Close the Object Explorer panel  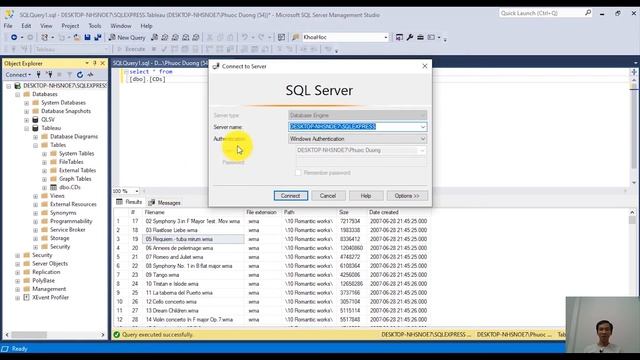[103, 63]
